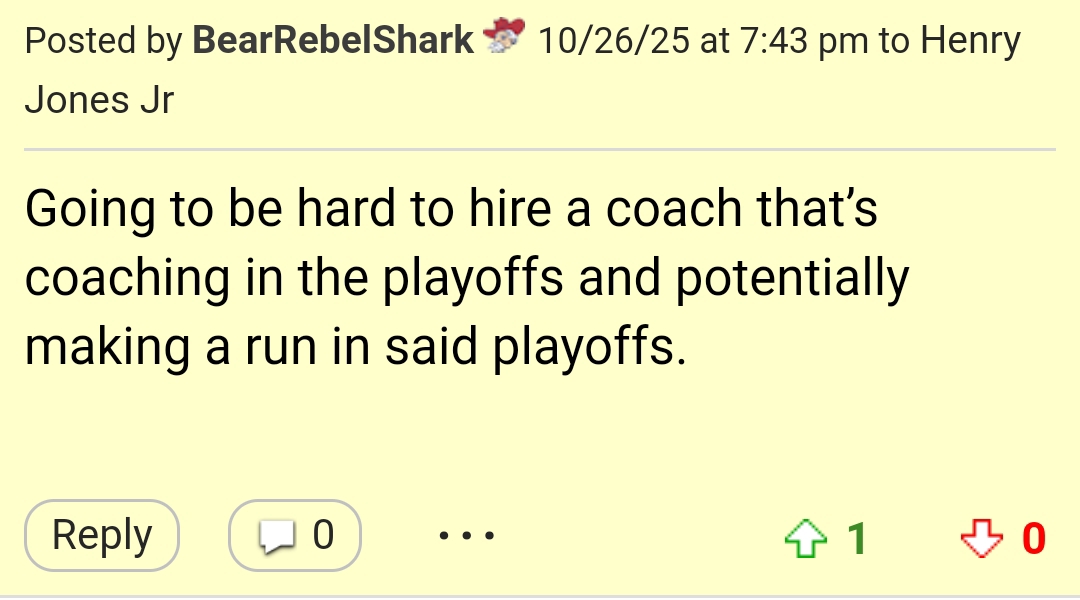Click the green upvote count 1
The width and height of the screenshot is (1080, 600).
tap(856, 539)
